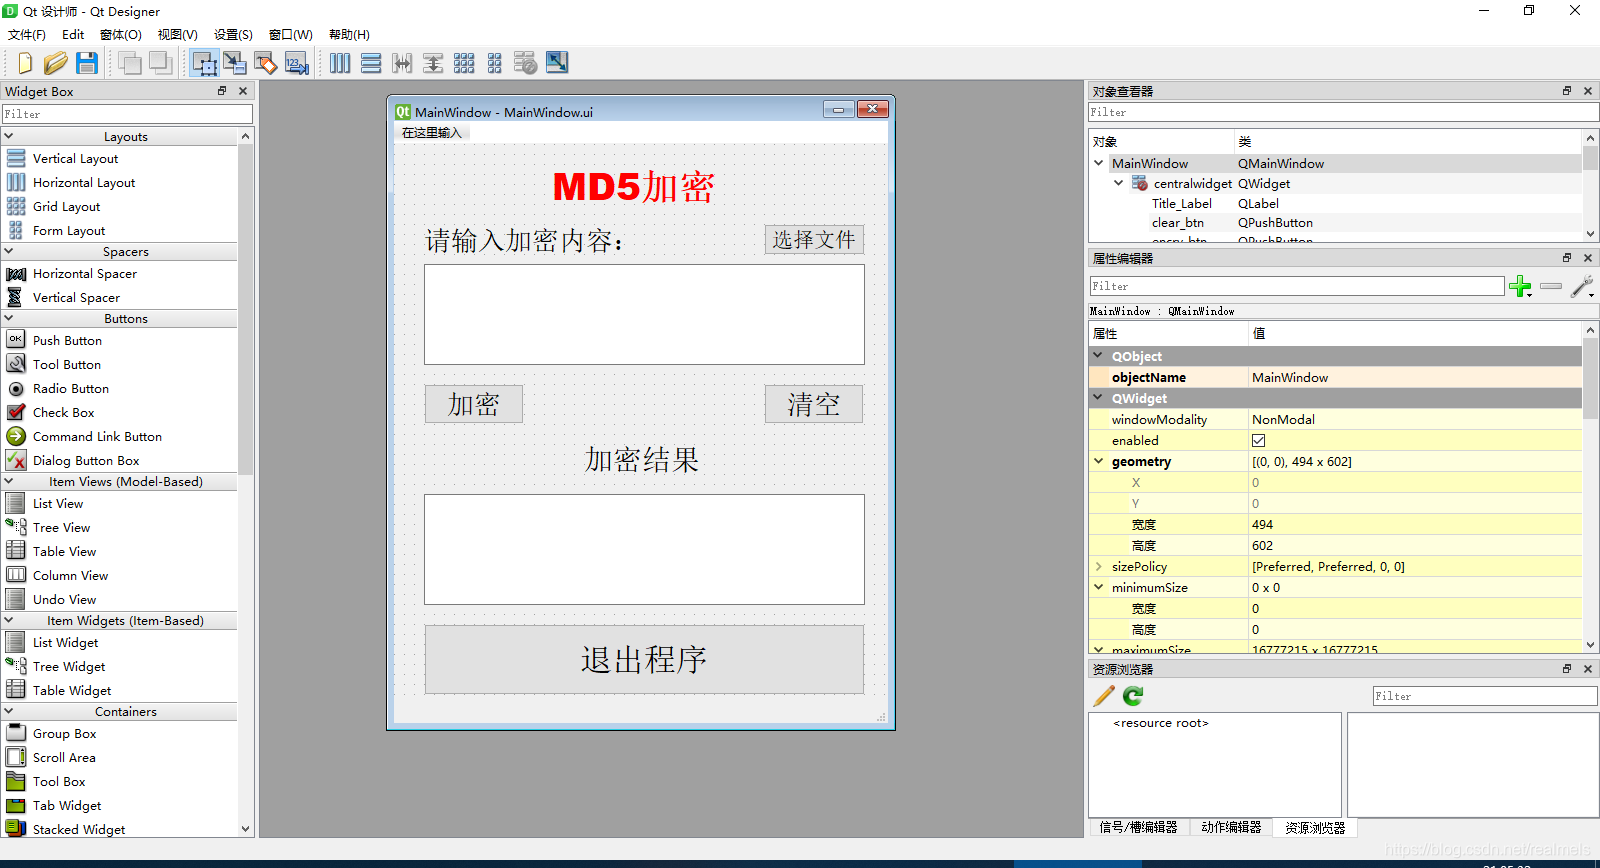Select the <resource root> item
Image resolution: width=1600 pixels, height=868 pixels.
click(x=1161, y=723)
